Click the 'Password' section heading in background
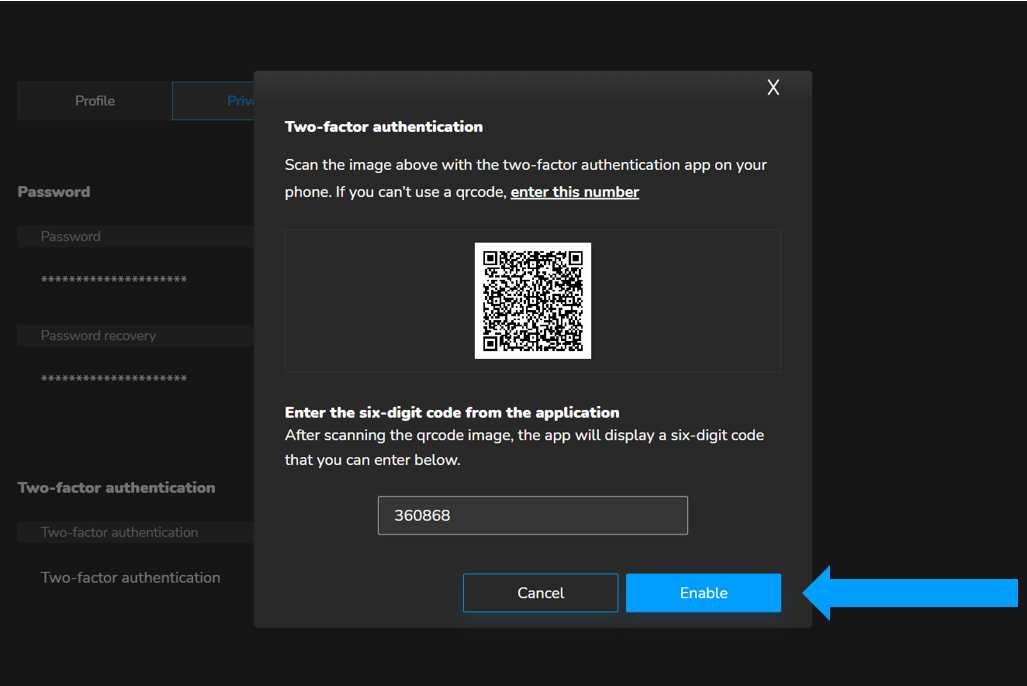Image resolution: width=1027 pixels, height=686 pixels. coord(54,192)
